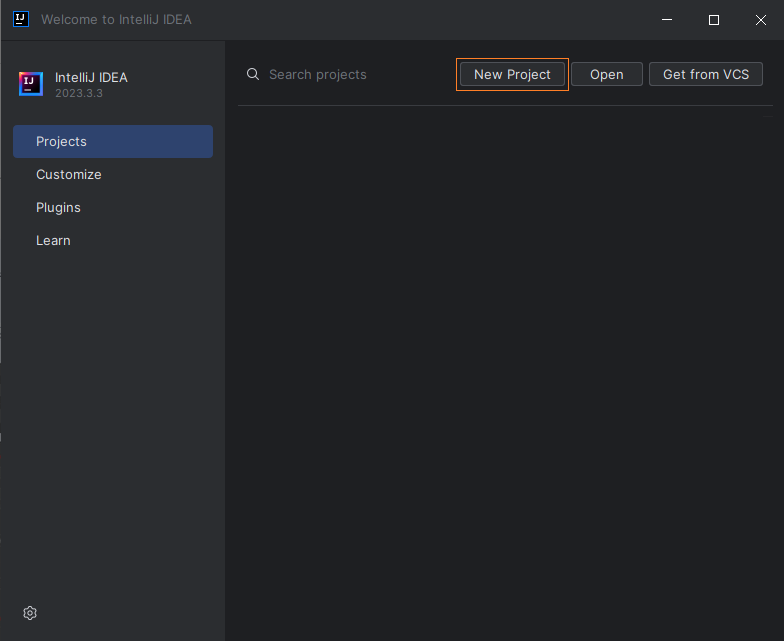Viewport: 784px width, 641px height.
Task: Close the Welcome to IntelliJ IDEA window
Action: point(760,20)
